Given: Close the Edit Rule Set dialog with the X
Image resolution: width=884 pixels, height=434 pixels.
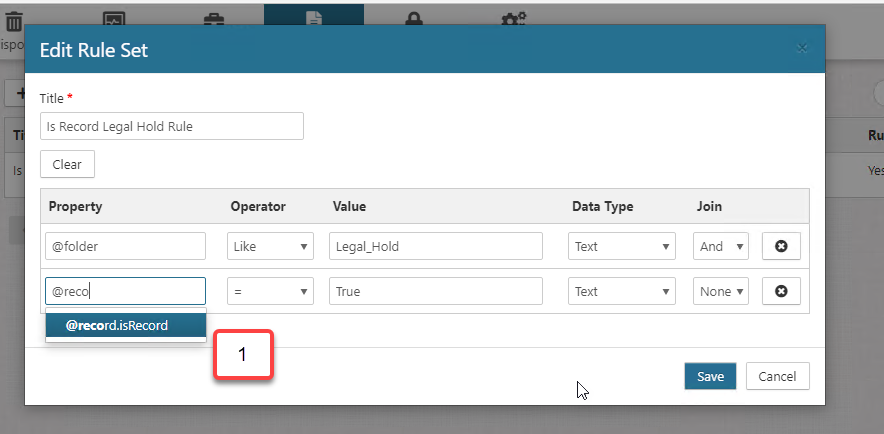Looking at the screenshot, I should [x=801, y=48].
